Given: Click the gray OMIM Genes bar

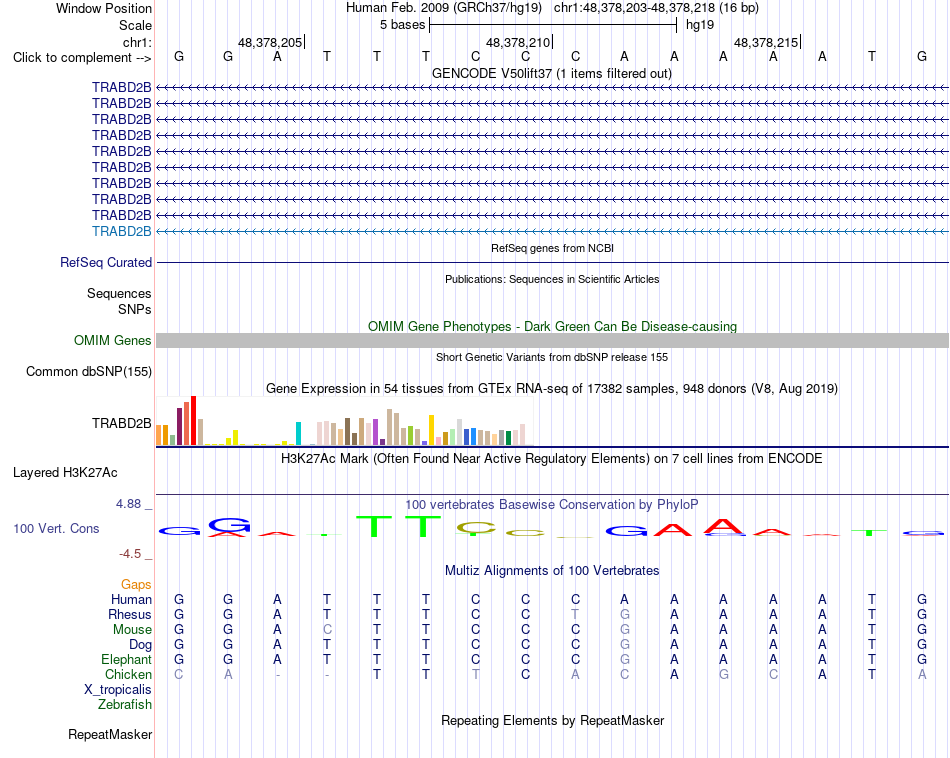Looking at the screenshot, I should (x=552, y=341).
